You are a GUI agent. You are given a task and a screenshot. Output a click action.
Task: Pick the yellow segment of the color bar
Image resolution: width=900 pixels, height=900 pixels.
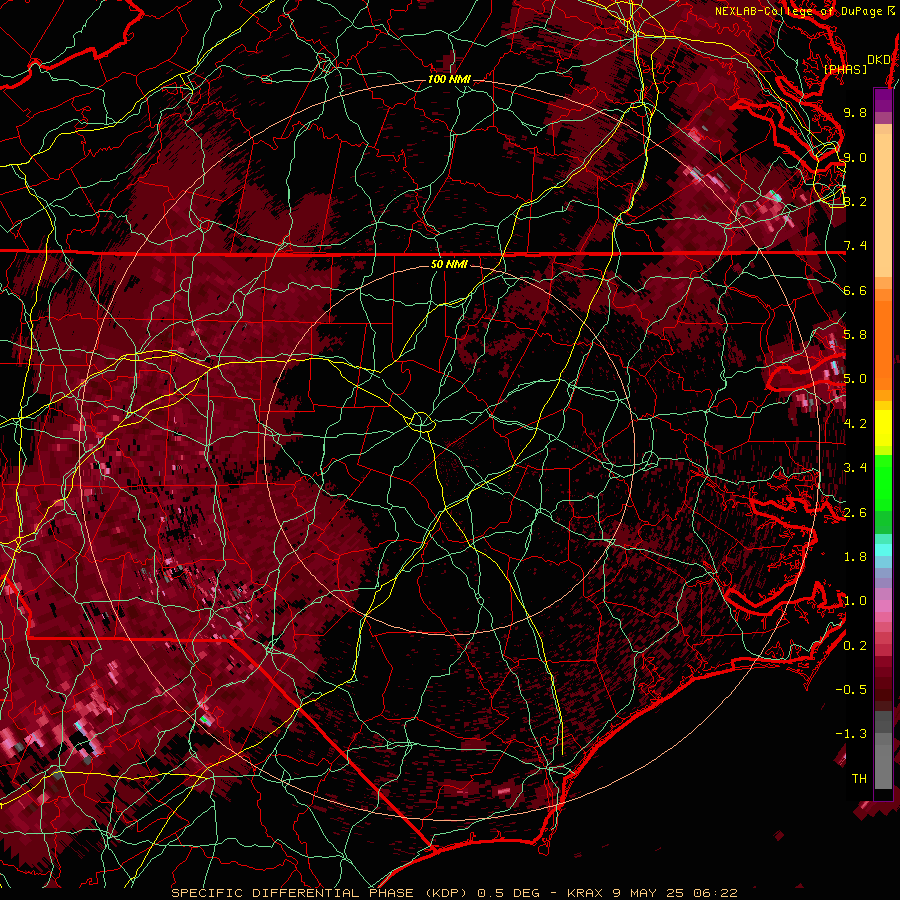click(883, 428)
